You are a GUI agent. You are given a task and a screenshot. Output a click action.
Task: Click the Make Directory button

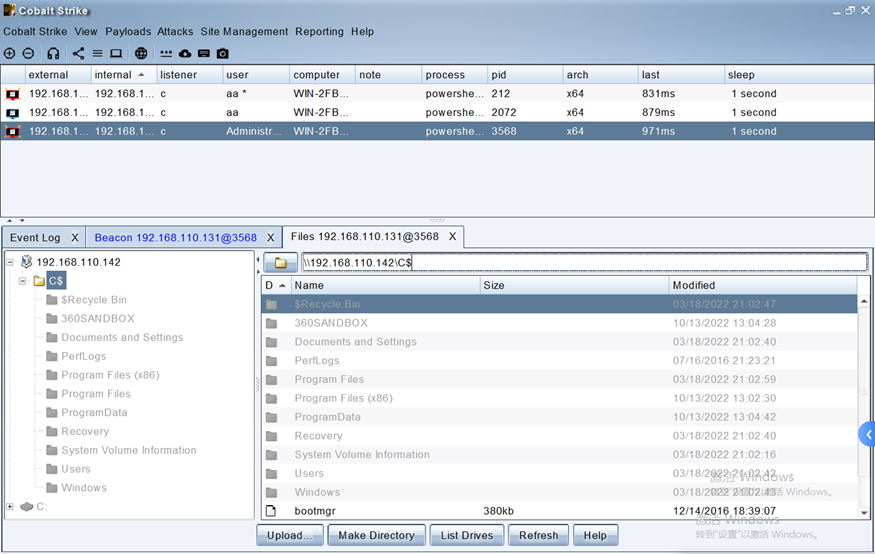coord(377,536)
